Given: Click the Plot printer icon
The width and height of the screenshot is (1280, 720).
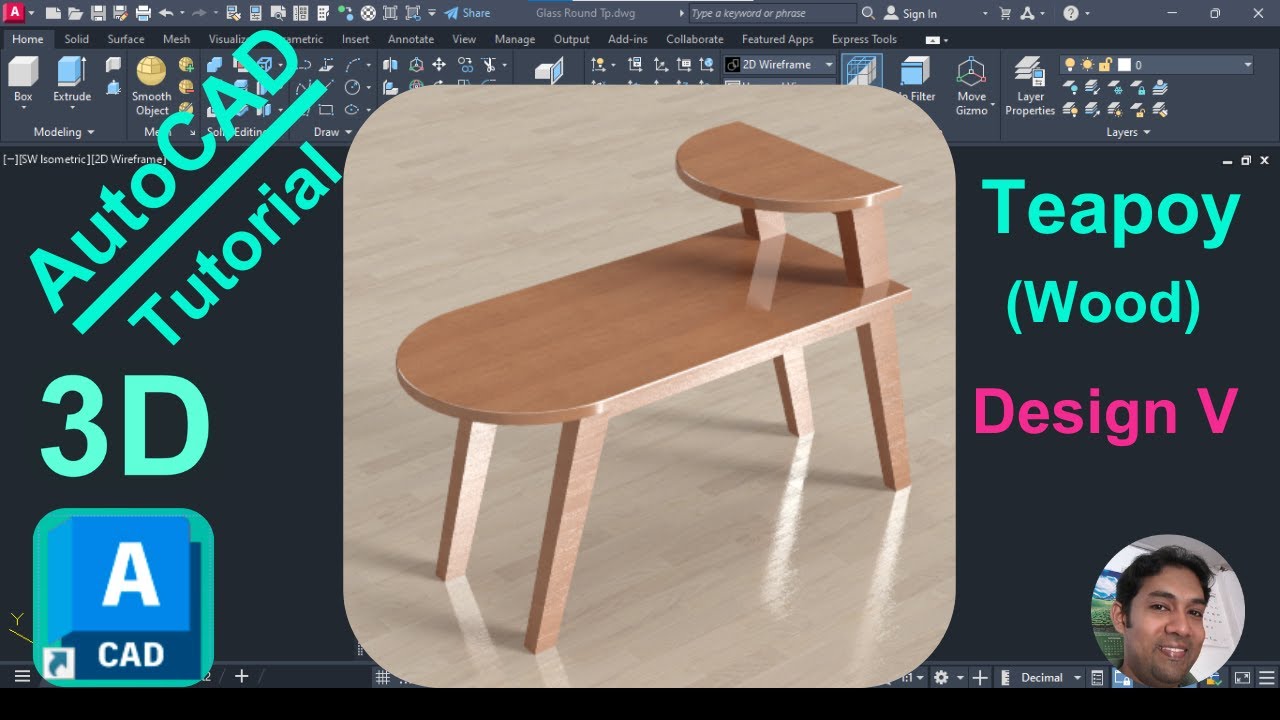Looking at the screenshot, I should tap(143, 13).
